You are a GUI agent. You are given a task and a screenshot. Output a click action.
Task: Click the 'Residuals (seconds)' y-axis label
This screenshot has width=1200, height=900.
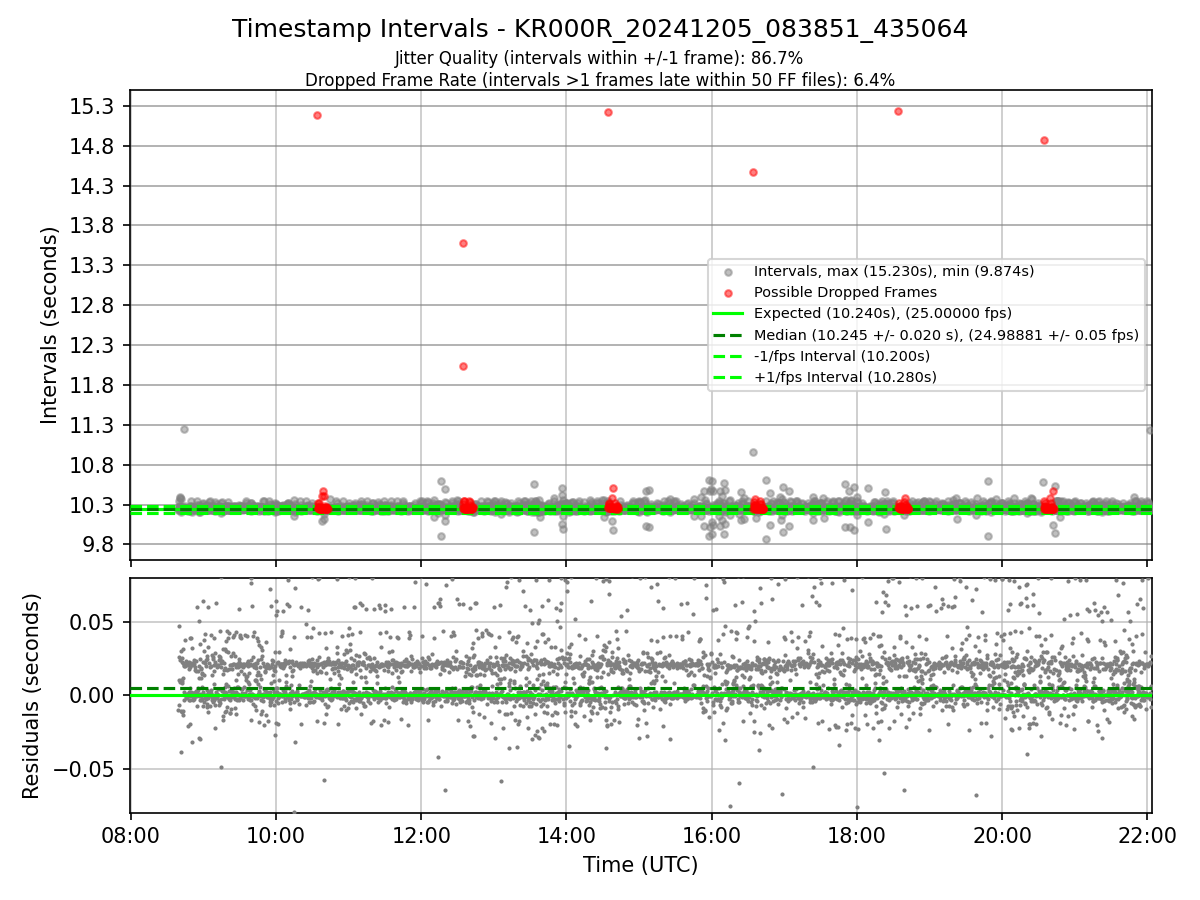[31, 696]
